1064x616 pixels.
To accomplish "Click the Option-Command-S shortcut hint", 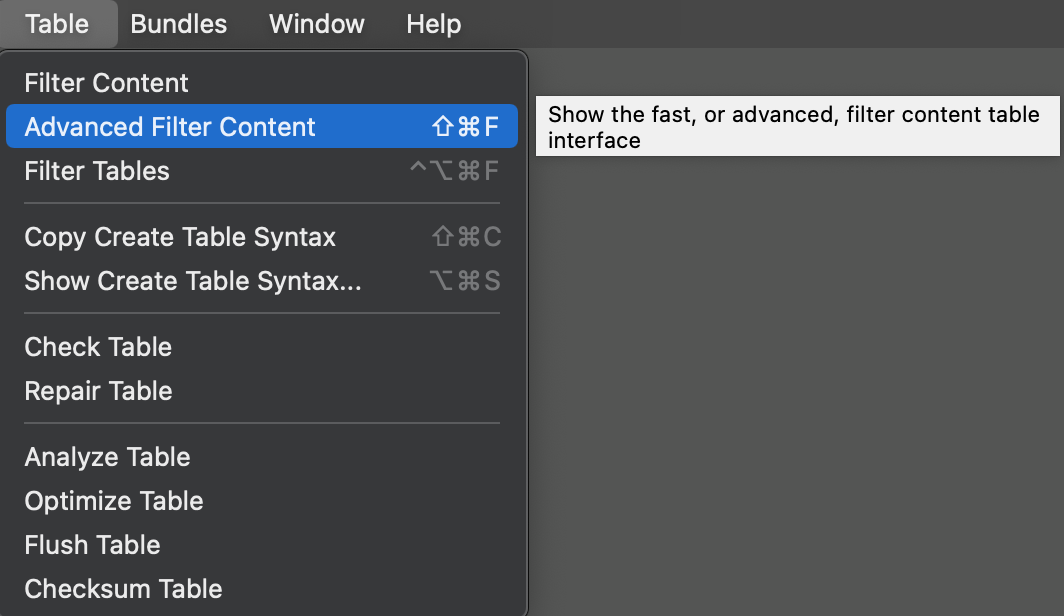I will [465, 281].
